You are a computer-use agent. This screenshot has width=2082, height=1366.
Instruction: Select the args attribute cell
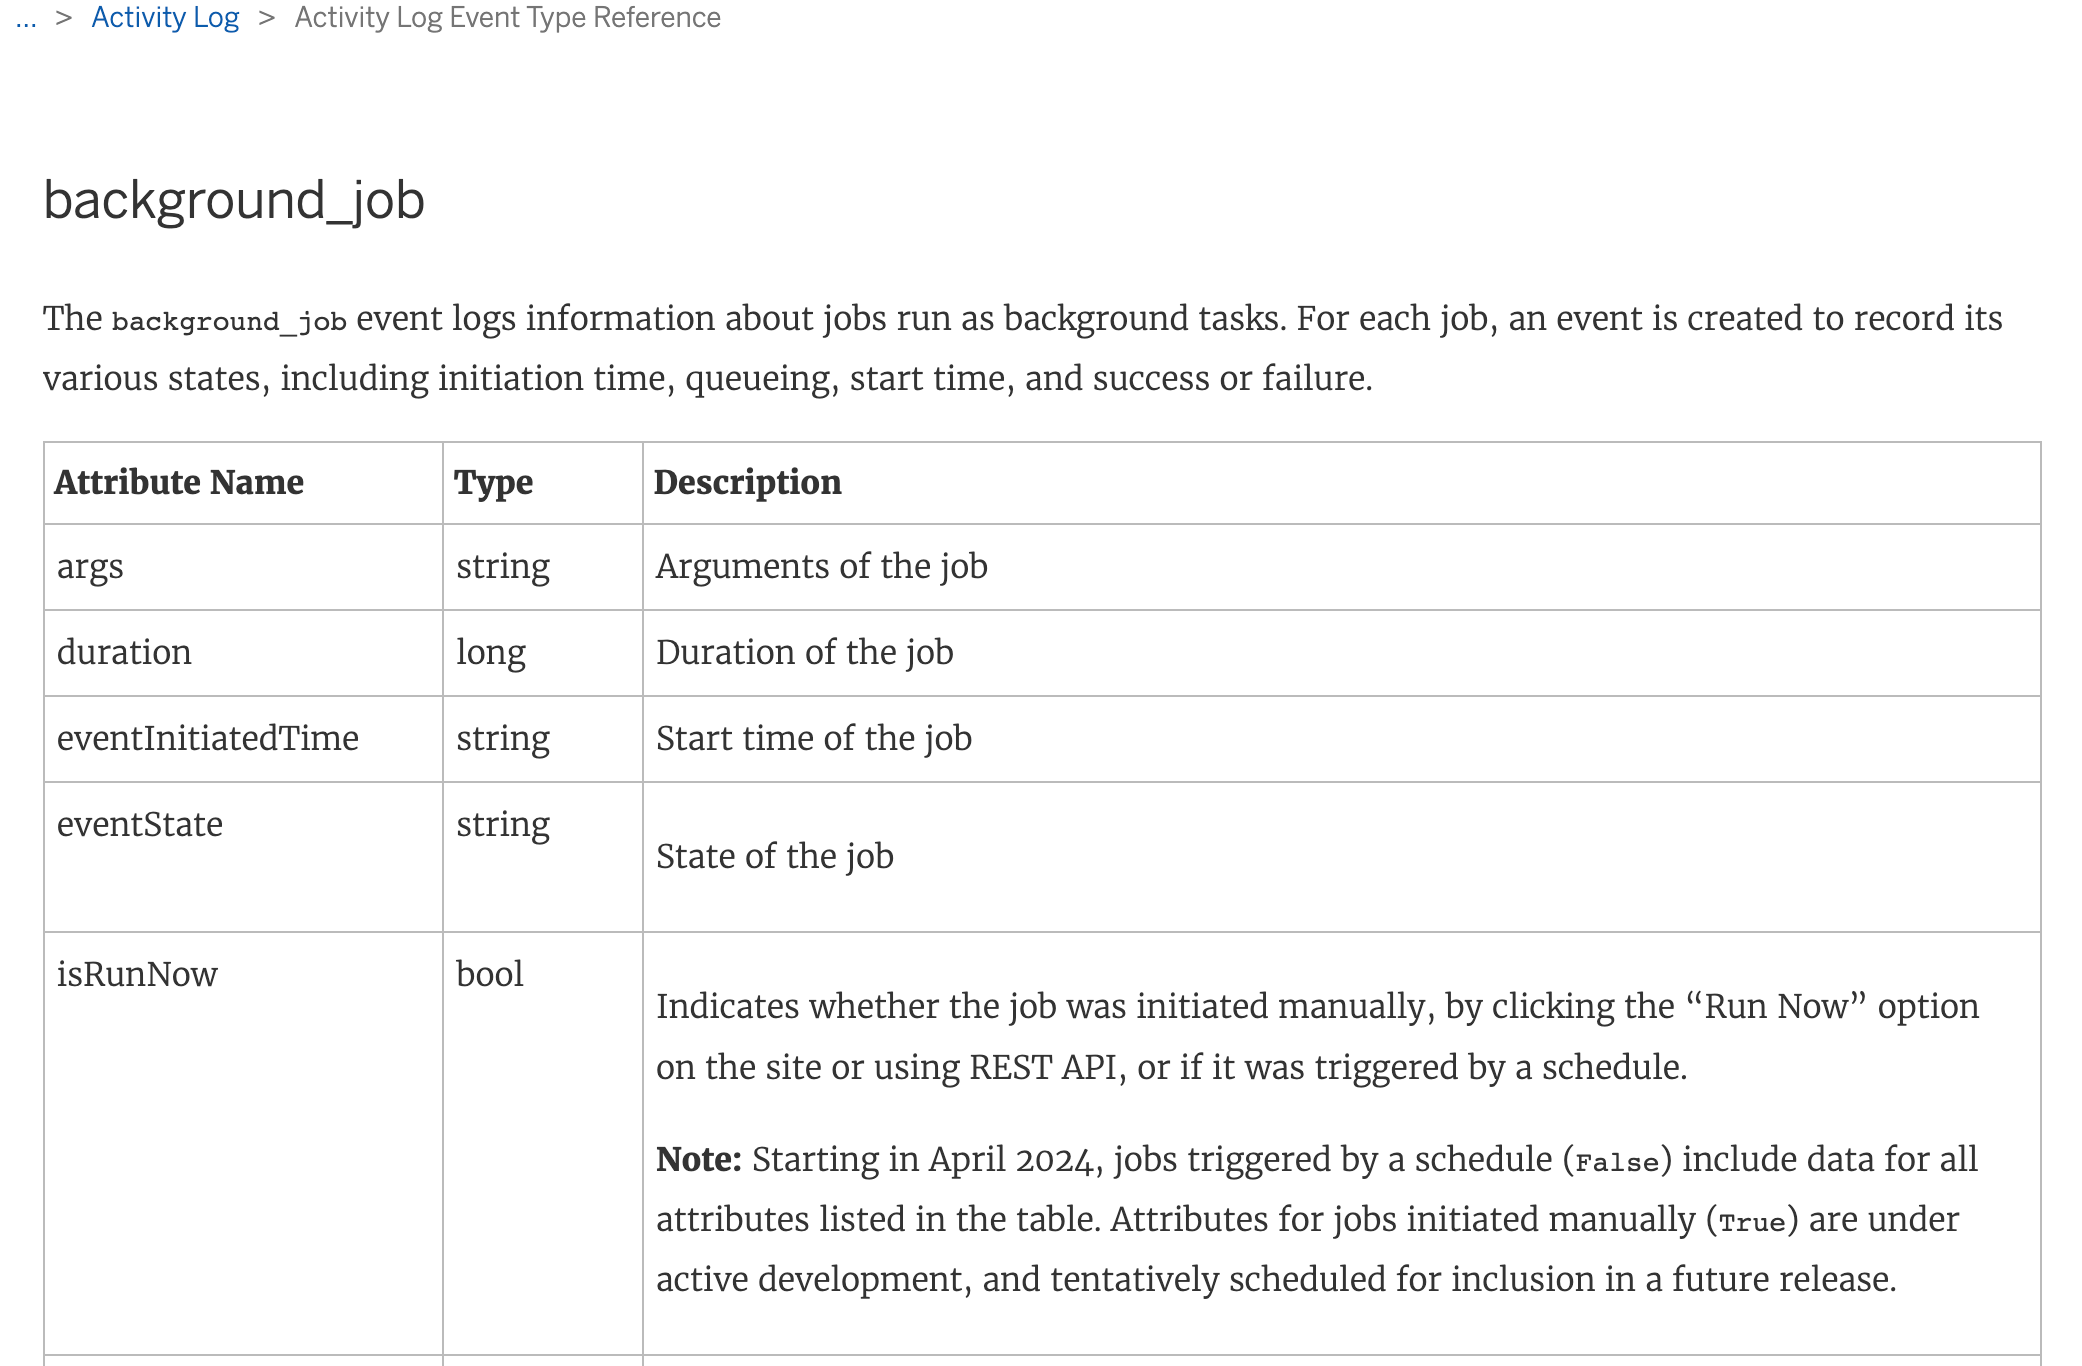(x=90, y=566)
